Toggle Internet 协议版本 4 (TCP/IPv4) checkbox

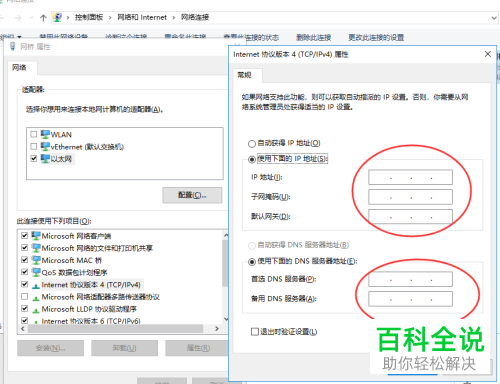[24, 284]
